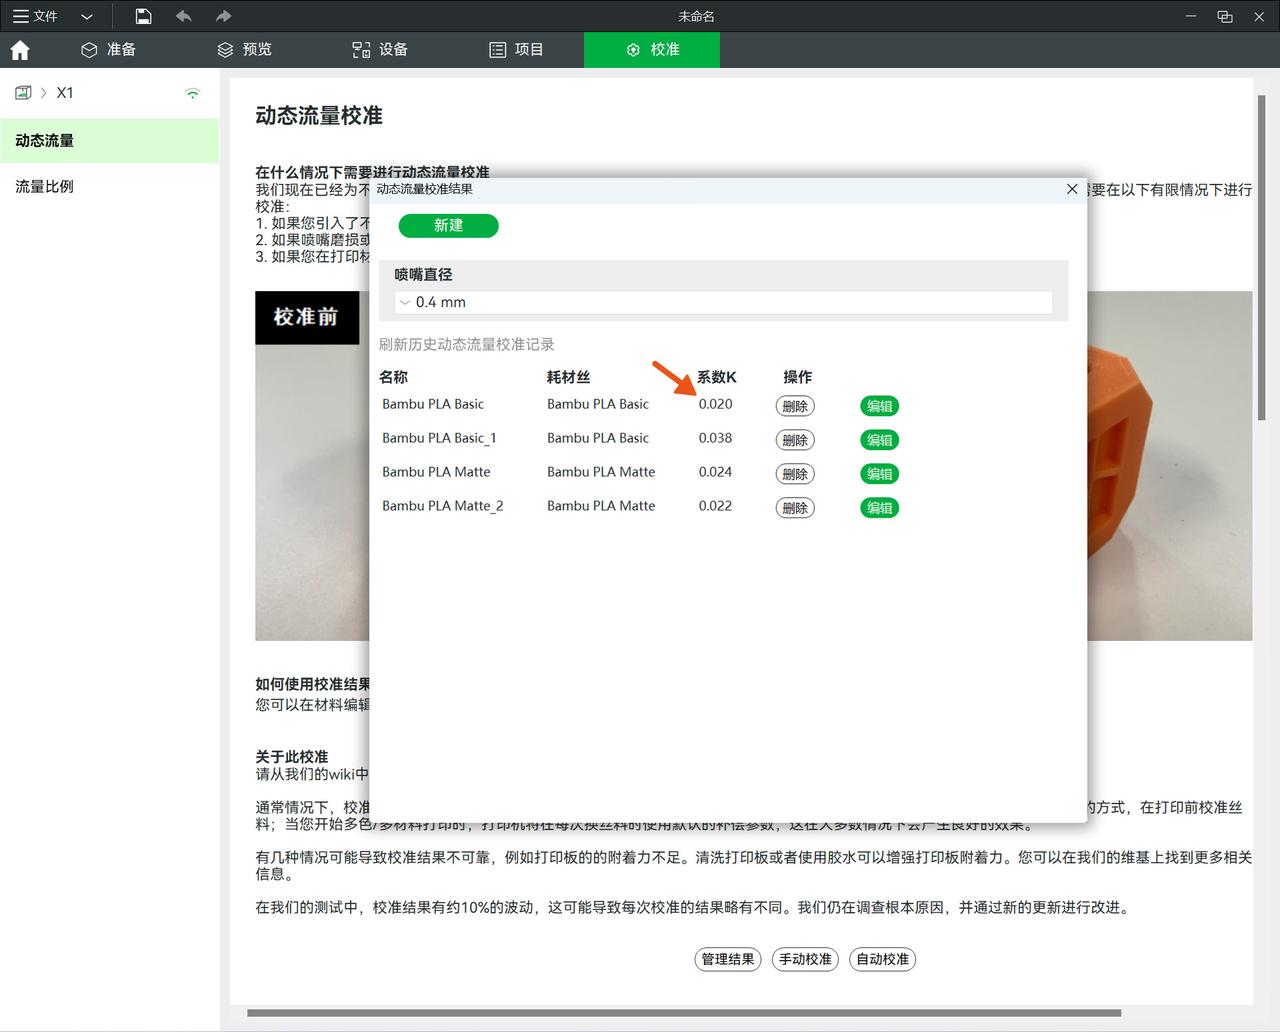Expand the dropdown arrow next to 文件

(87, 16)
